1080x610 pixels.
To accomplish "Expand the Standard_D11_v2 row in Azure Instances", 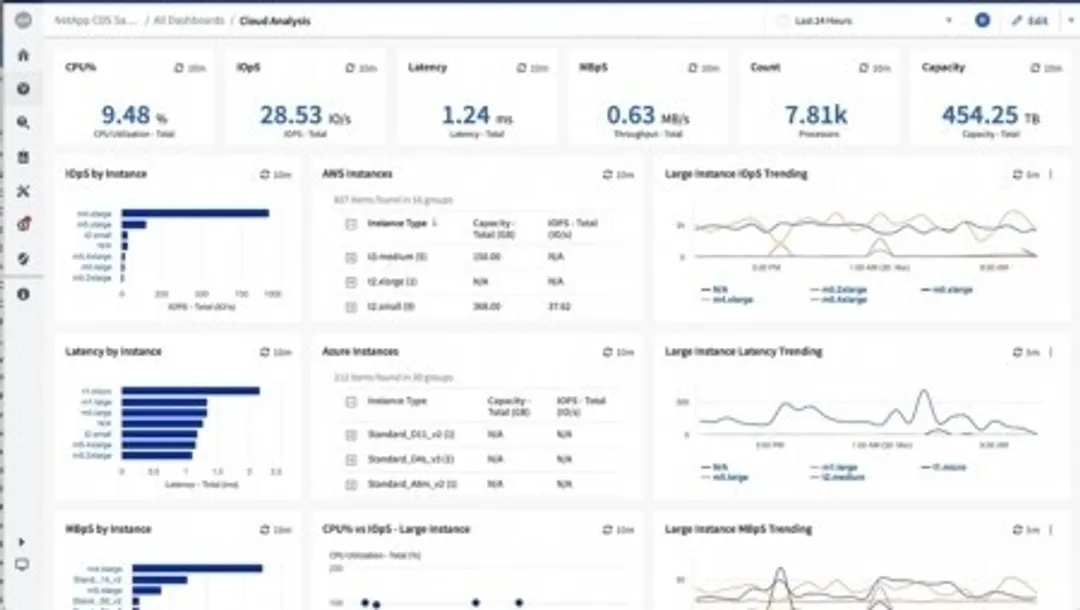I will [x=351, y=435].
